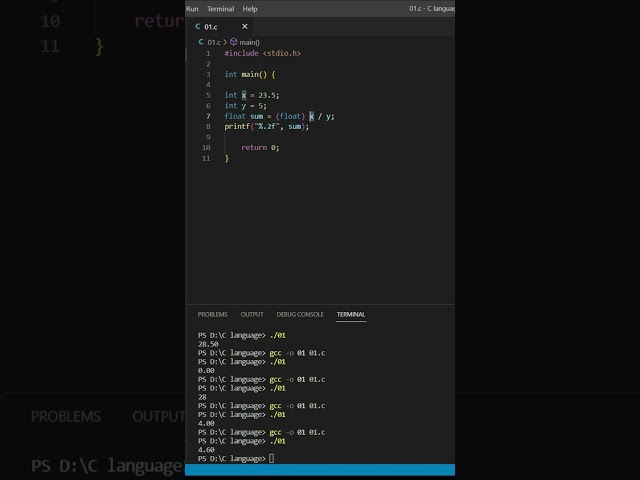
Task: Click the 'int y = 5;' line
Action: (245, 106)
